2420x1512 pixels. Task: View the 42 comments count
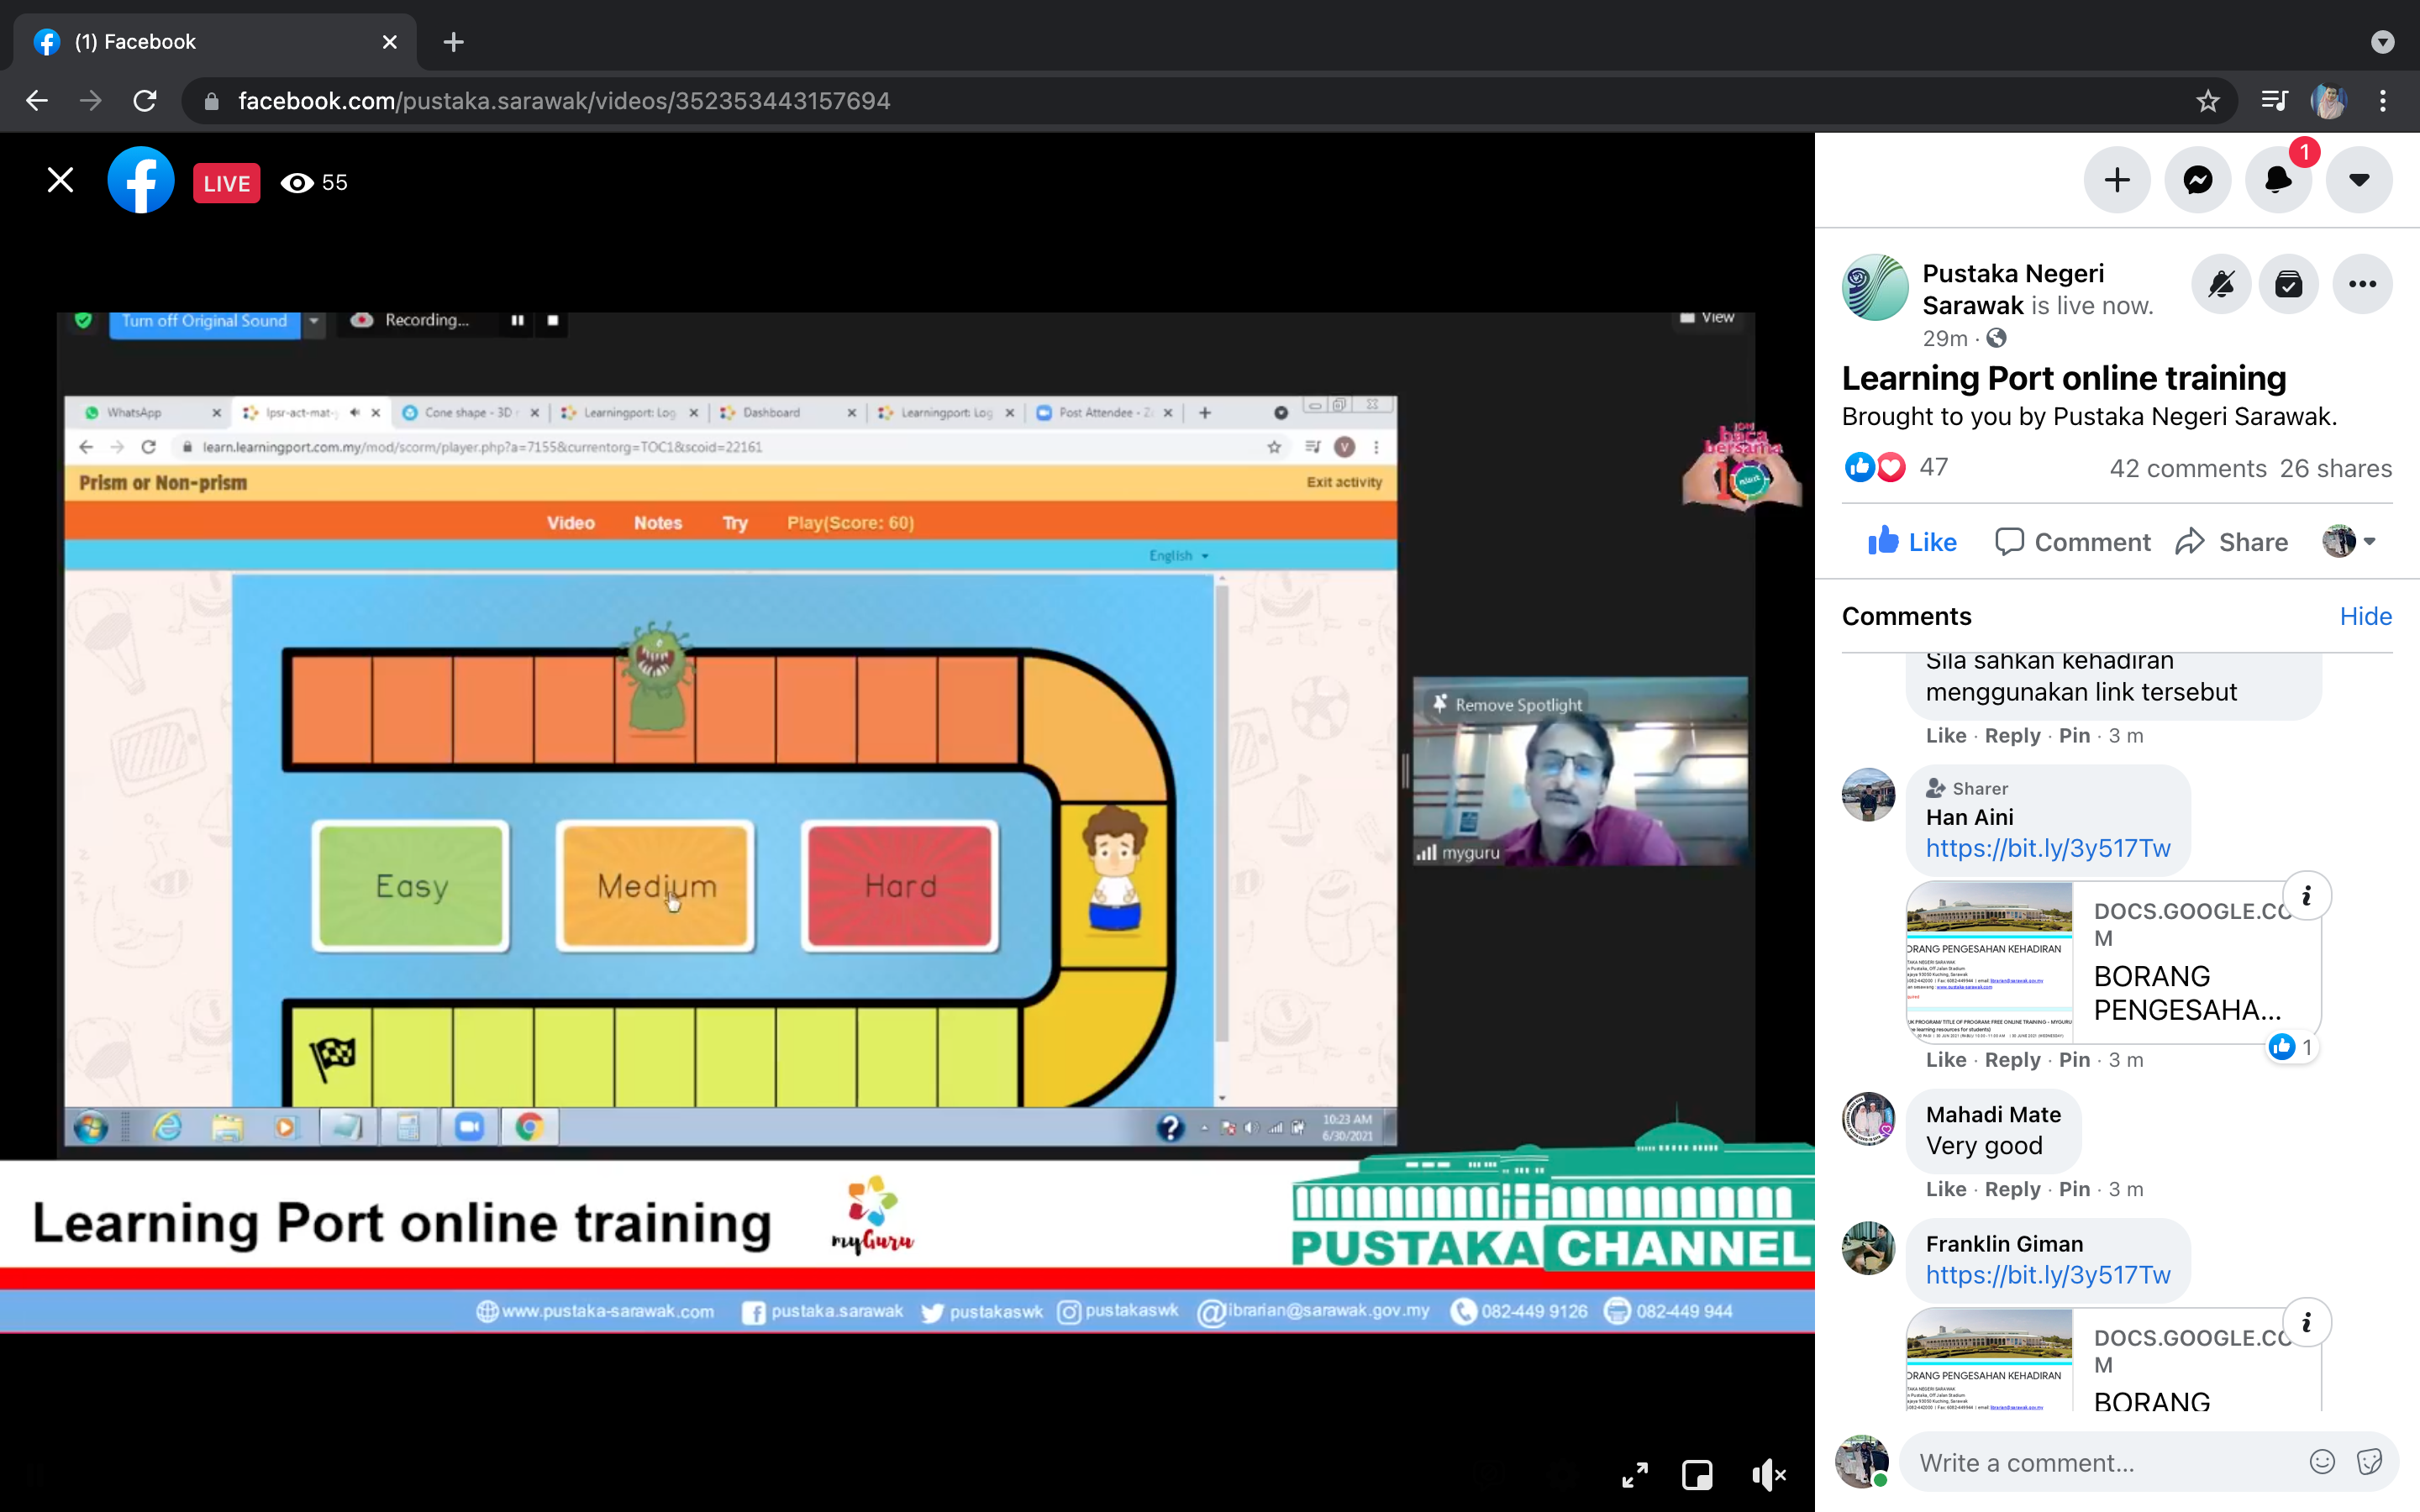[2188, 468]
